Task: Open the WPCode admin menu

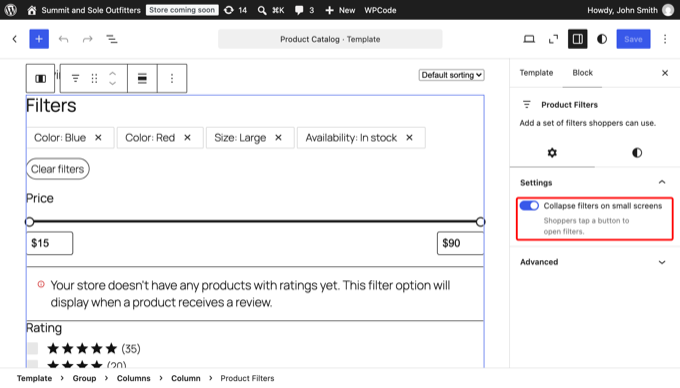Action: [x=380, y=10]
